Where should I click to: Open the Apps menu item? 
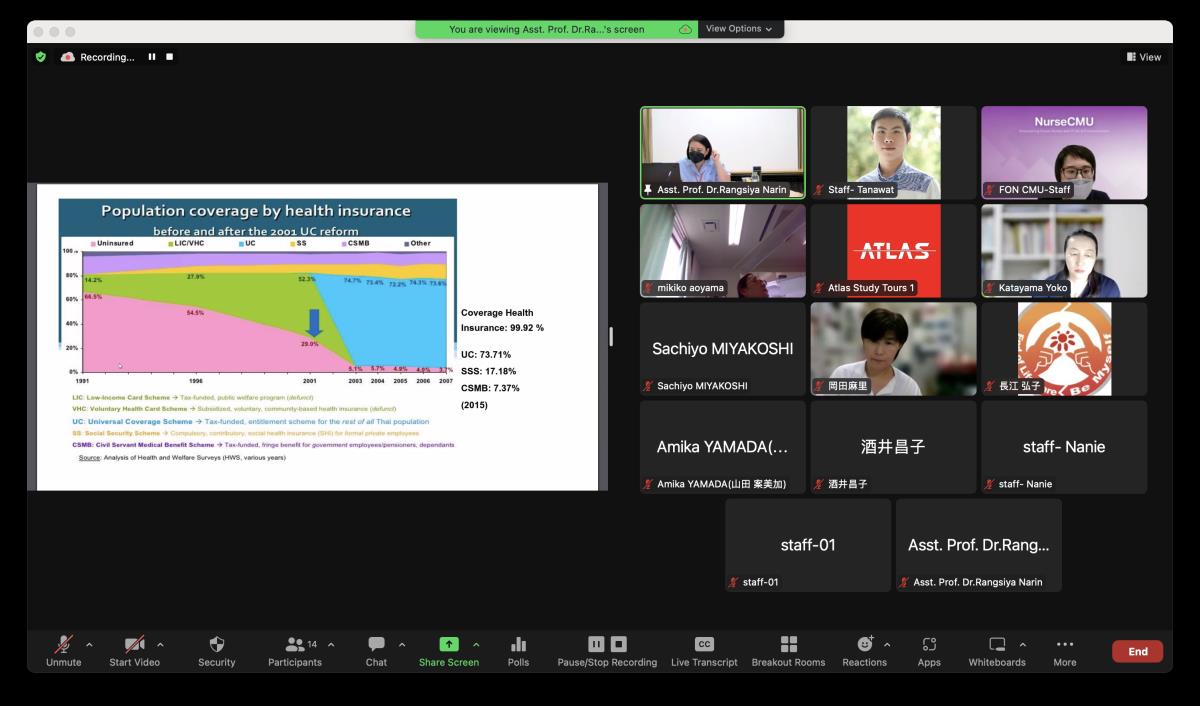tap(929, 645)
